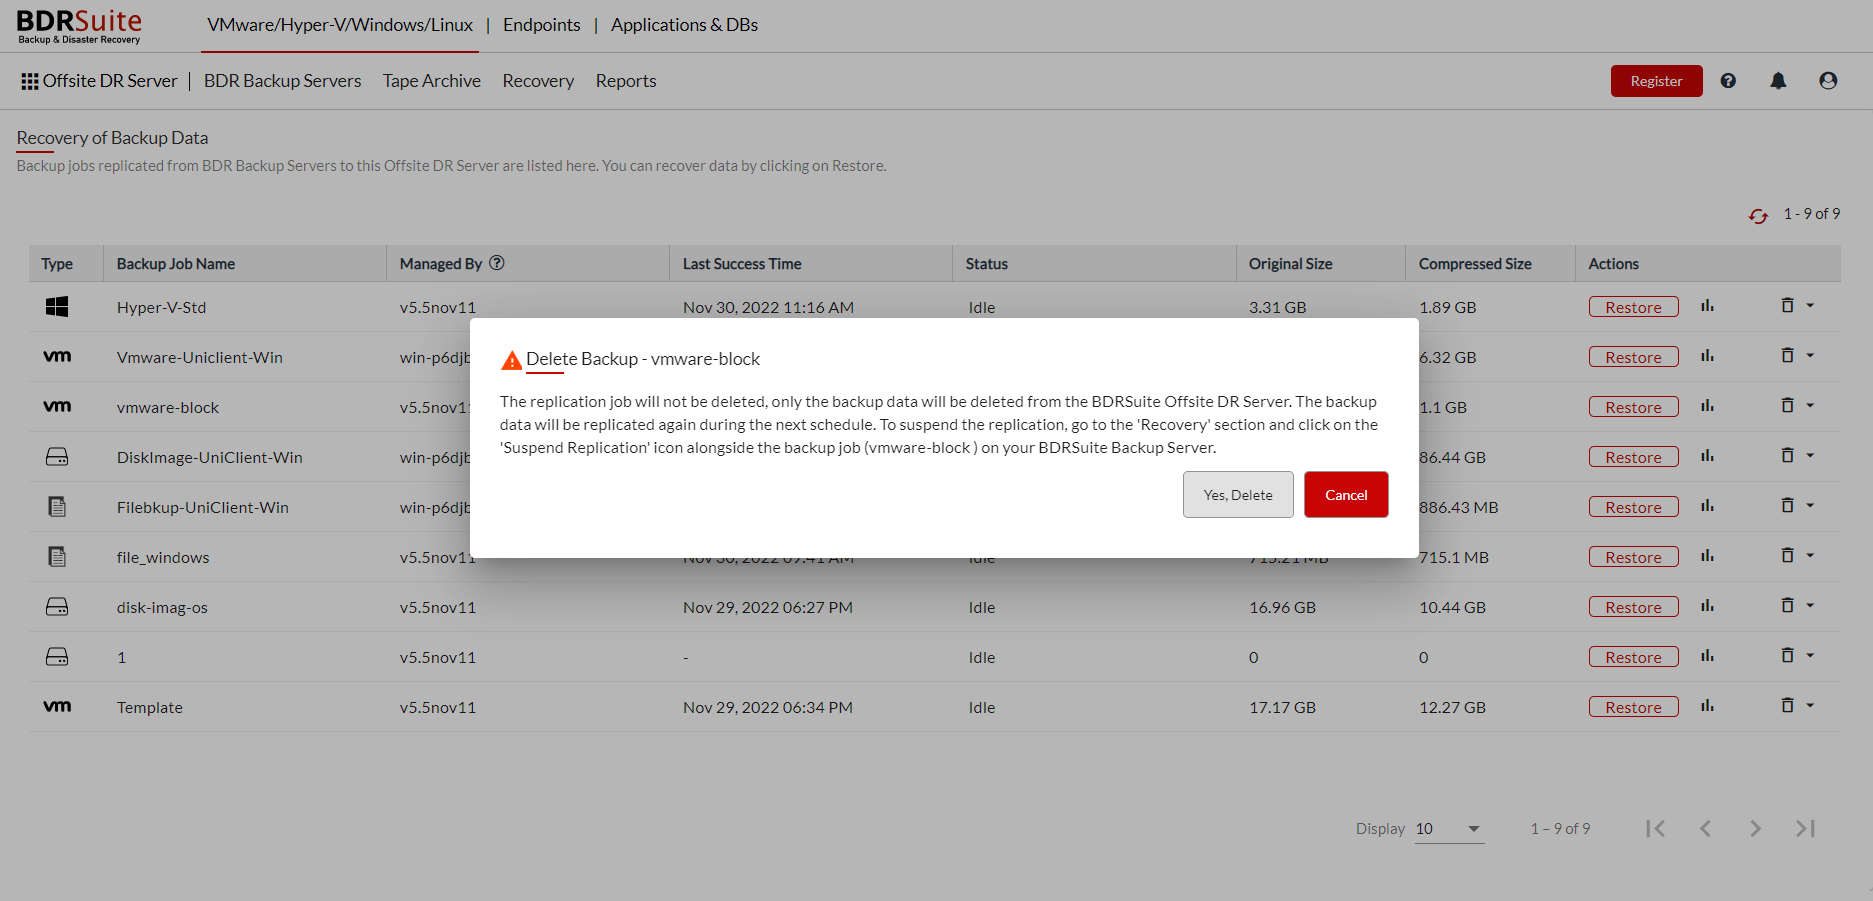
Task: Click the Hyper-V-Std row Windows type icon
Action: tap(57, 307)
